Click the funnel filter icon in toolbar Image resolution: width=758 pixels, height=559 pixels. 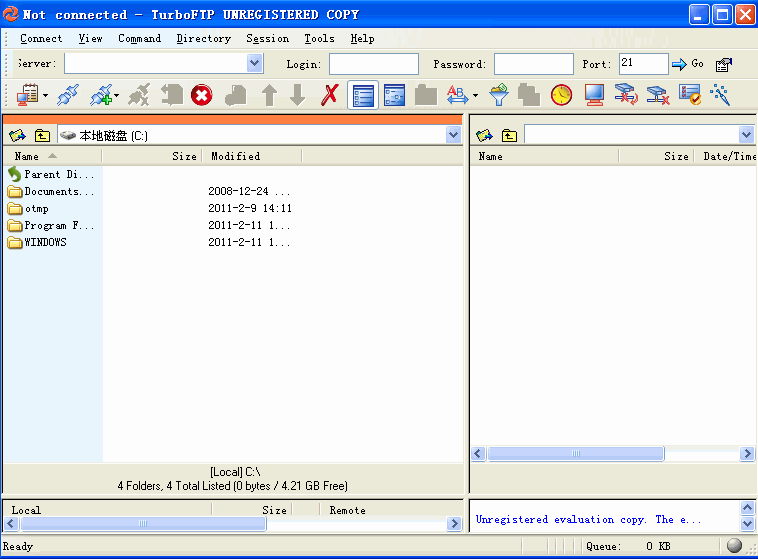click(498, 95)
